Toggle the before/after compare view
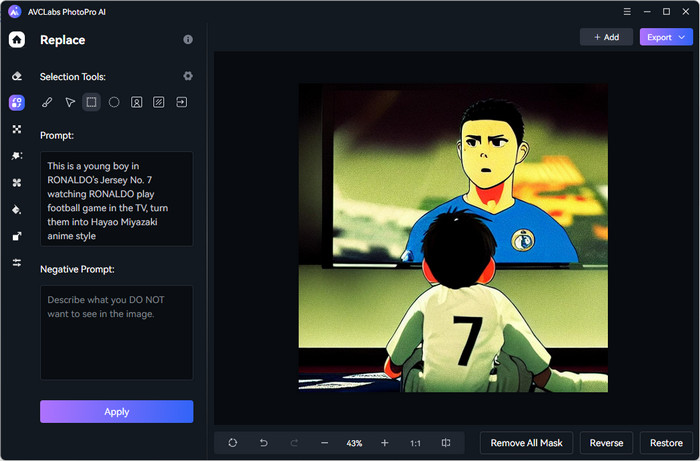700x461 pixels. (446, 443)
